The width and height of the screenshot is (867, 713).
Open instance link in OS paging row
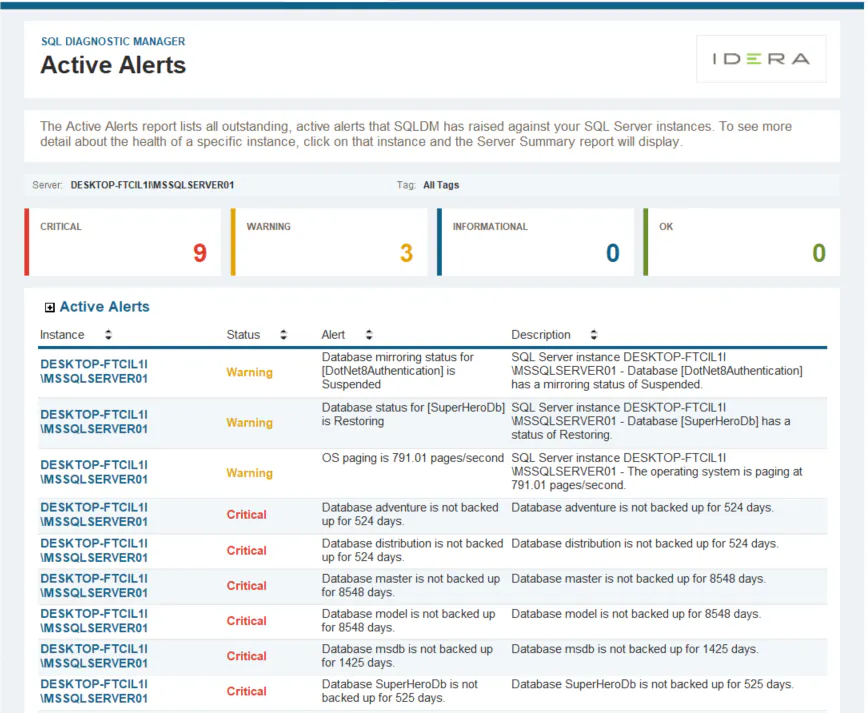coord(94,472)
